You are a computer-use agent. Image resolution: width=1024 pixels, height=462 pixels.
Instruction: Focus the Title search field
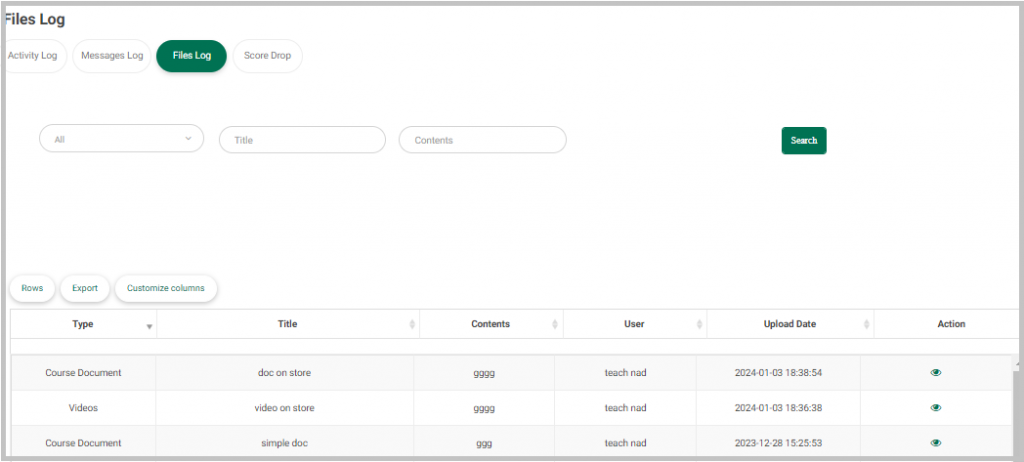coord(302,140)
